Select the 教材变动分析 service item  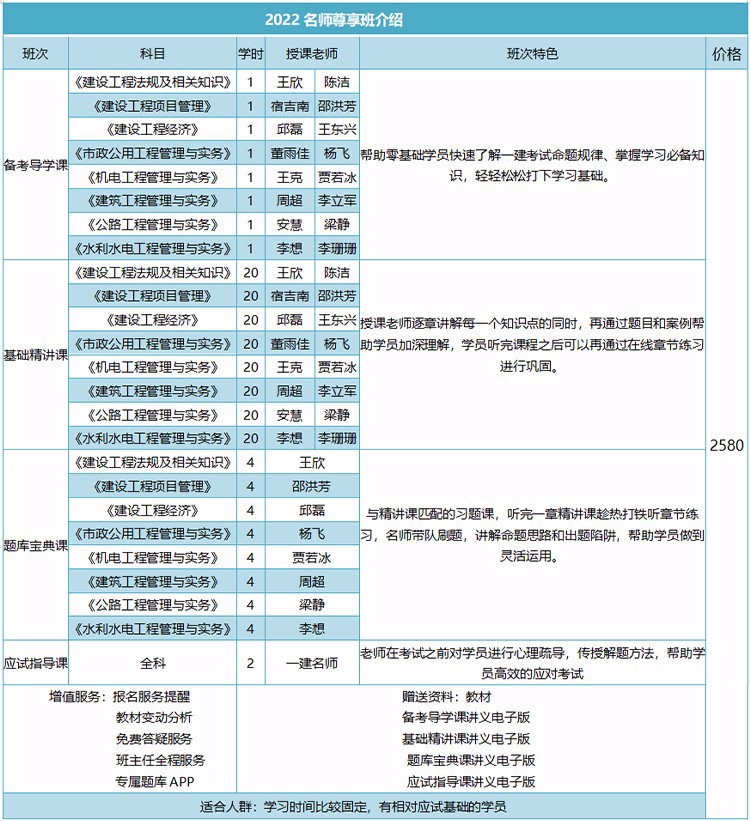(154, 718)
